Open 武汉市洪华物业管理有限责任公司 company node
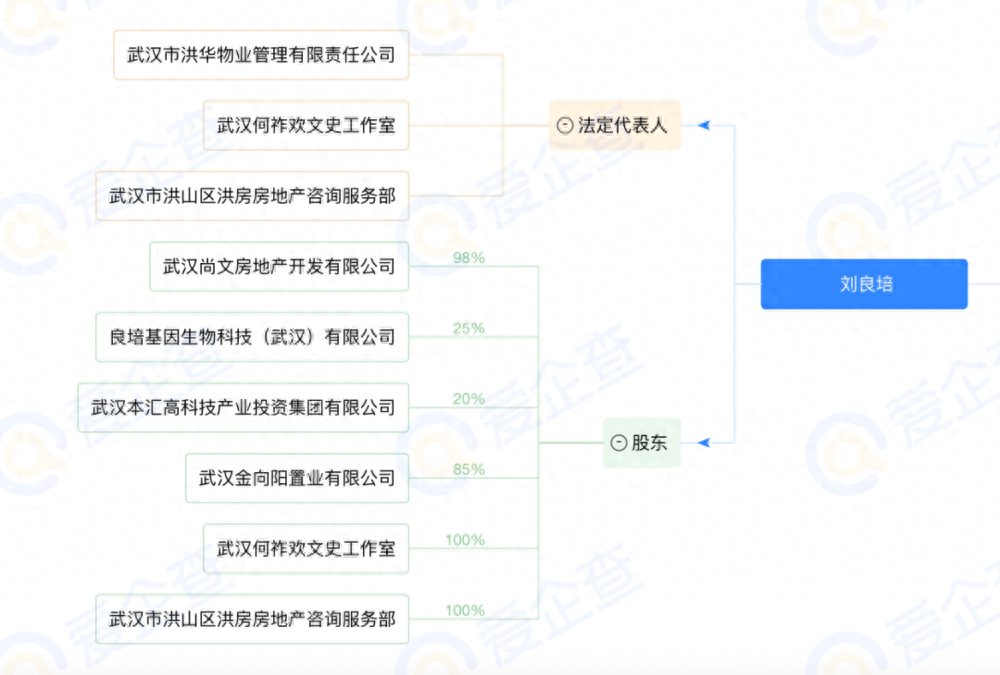Viewport: 1000px width, 675px height. (x=261, y=55)
